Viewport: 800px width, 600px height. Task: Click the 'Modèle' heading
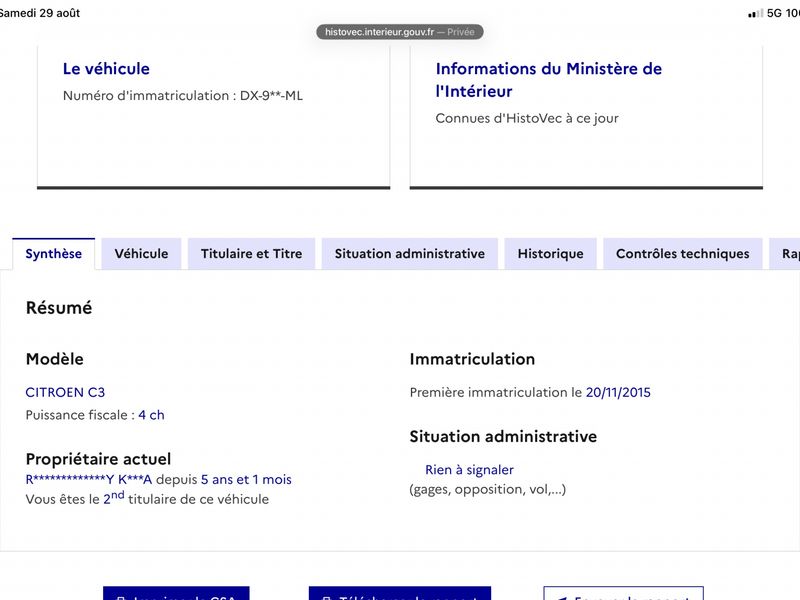tap(55, 359)
